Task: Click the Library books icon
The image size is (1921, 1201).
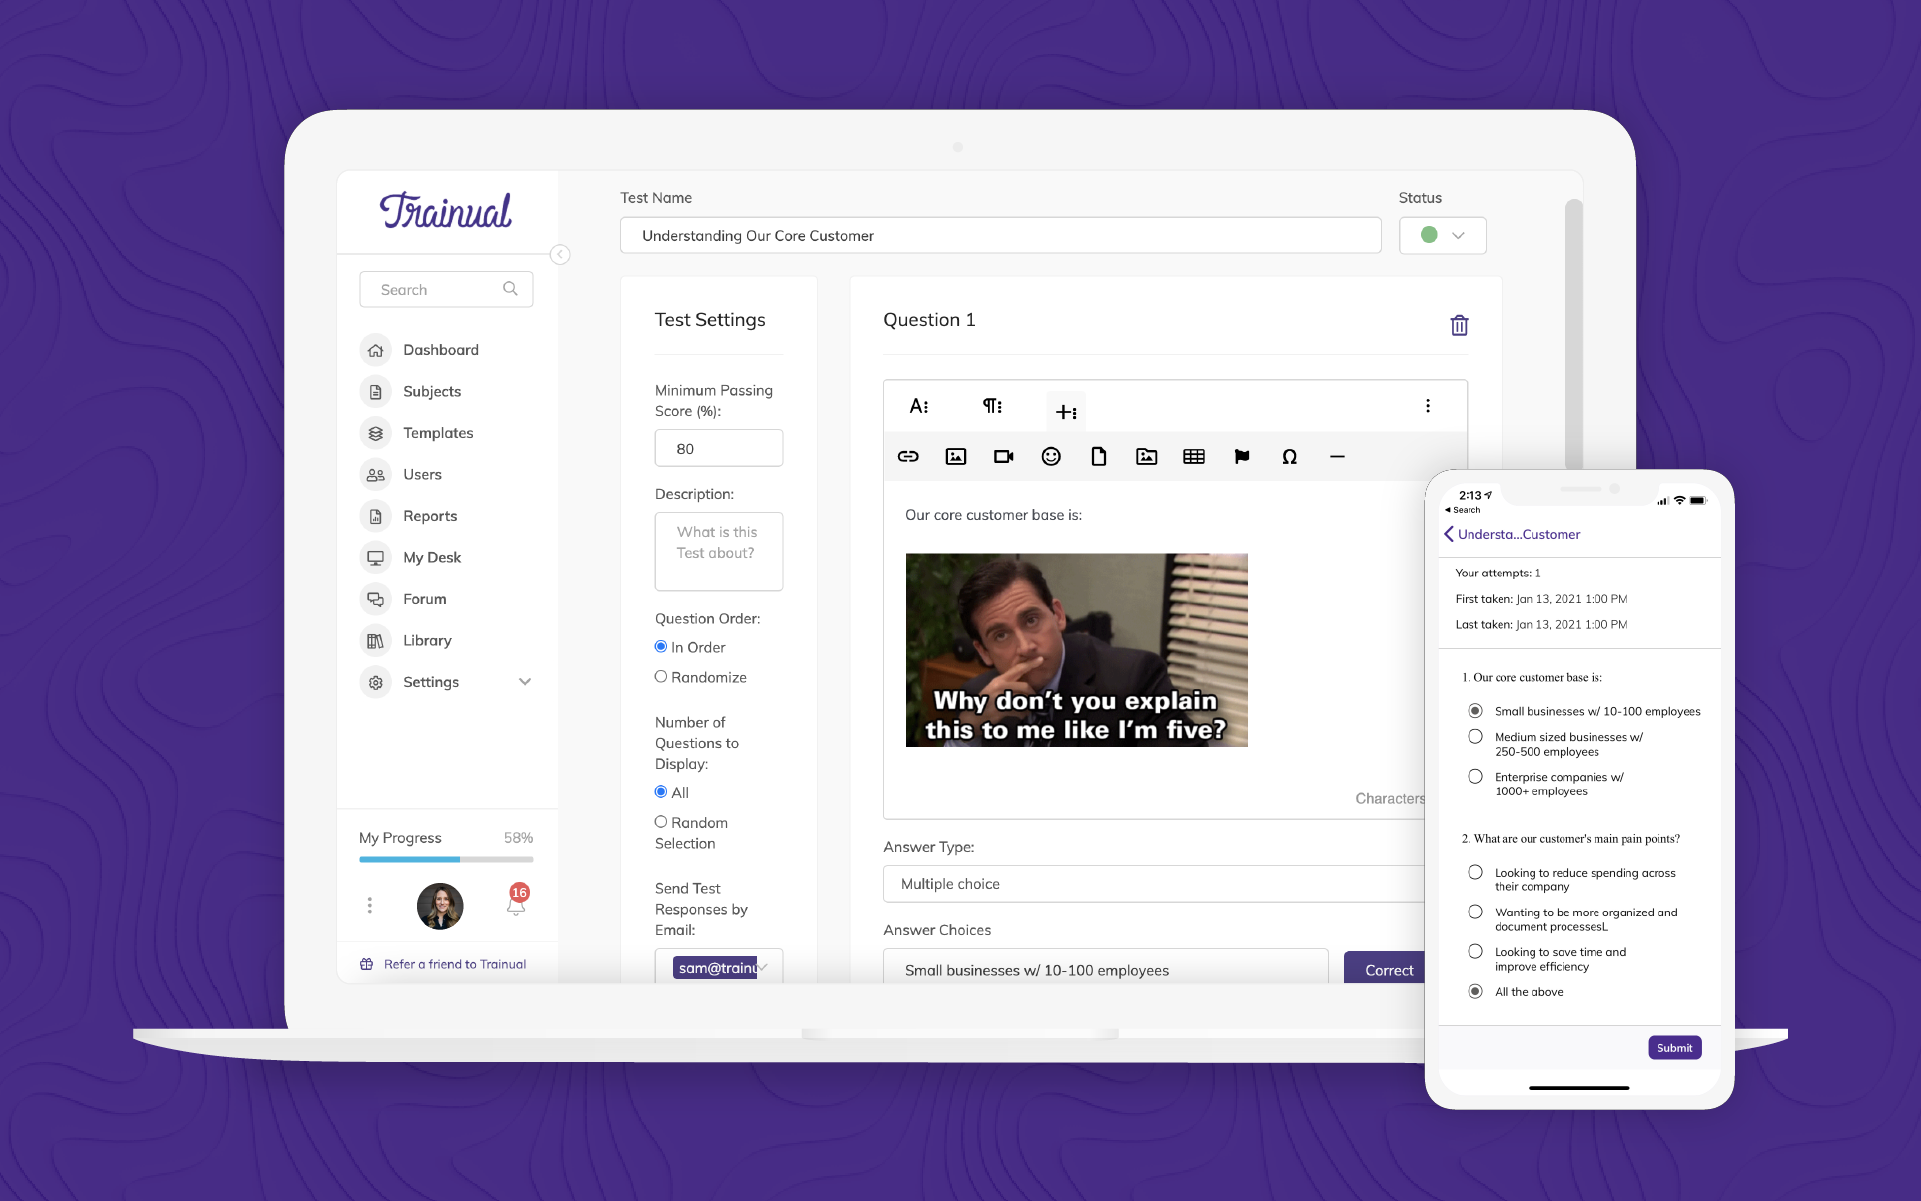Action: click(375, 640)
